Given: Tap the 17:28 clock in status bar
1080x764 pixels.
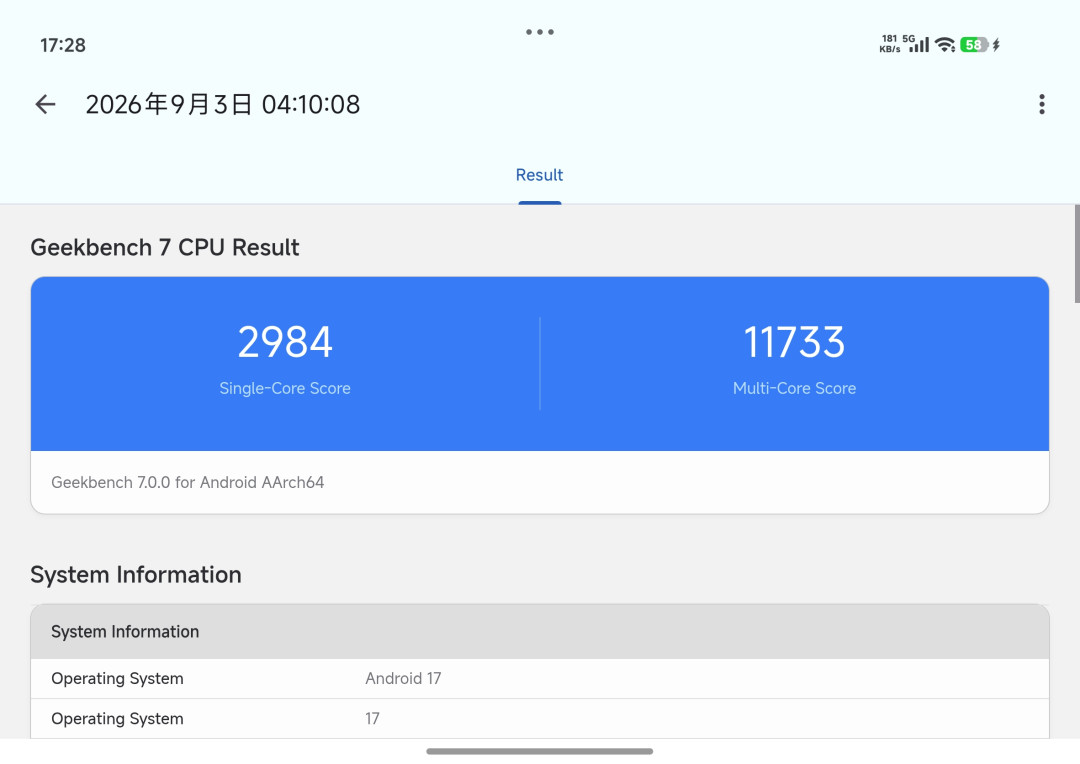Looking at the screenshot, I should pos(63,45).
